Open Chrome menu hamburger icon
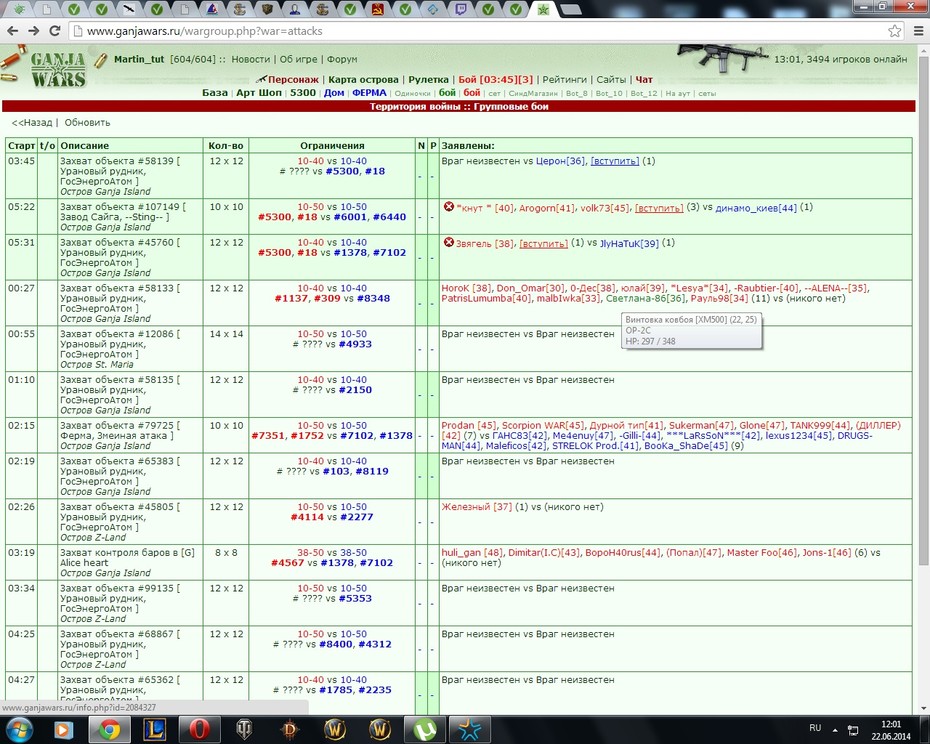930x744 pixels. (919, 31)
